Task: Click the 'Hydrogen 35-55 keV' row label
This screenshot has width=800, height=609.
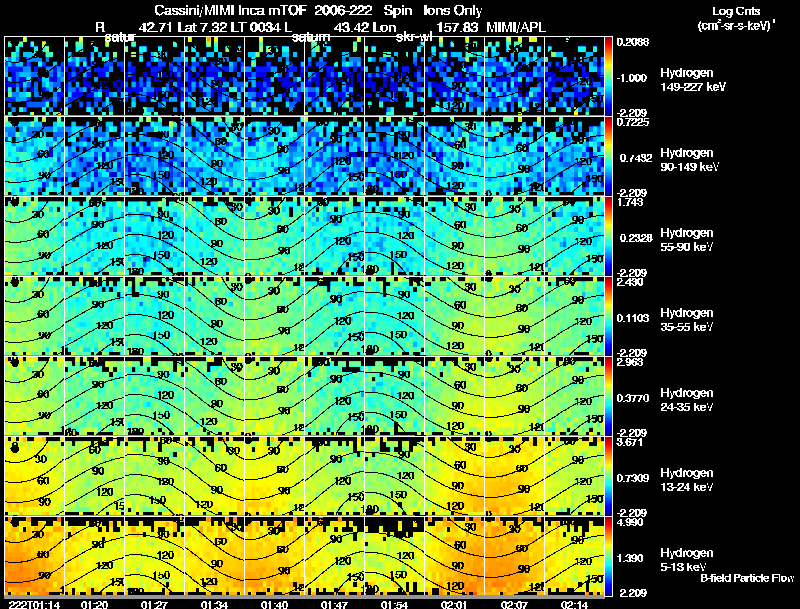Action: [687, 320]
